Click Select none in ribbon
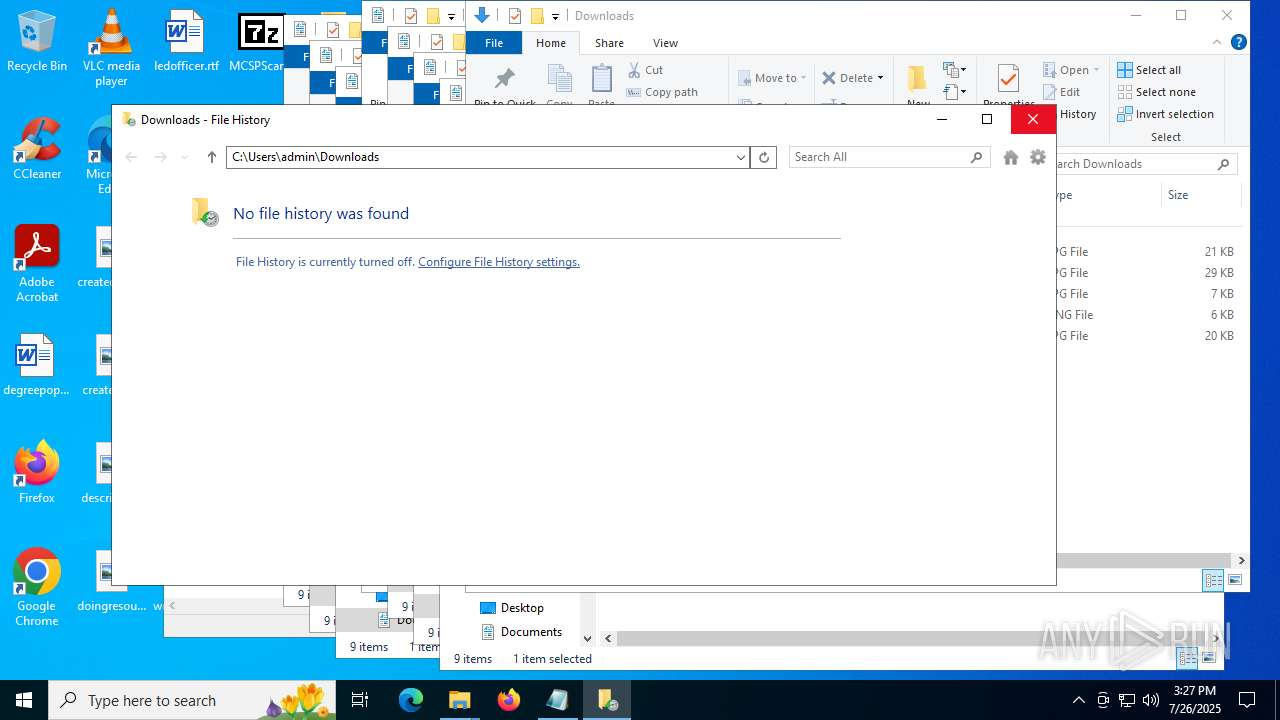The image size is (1280, 720). [1156, 92]
